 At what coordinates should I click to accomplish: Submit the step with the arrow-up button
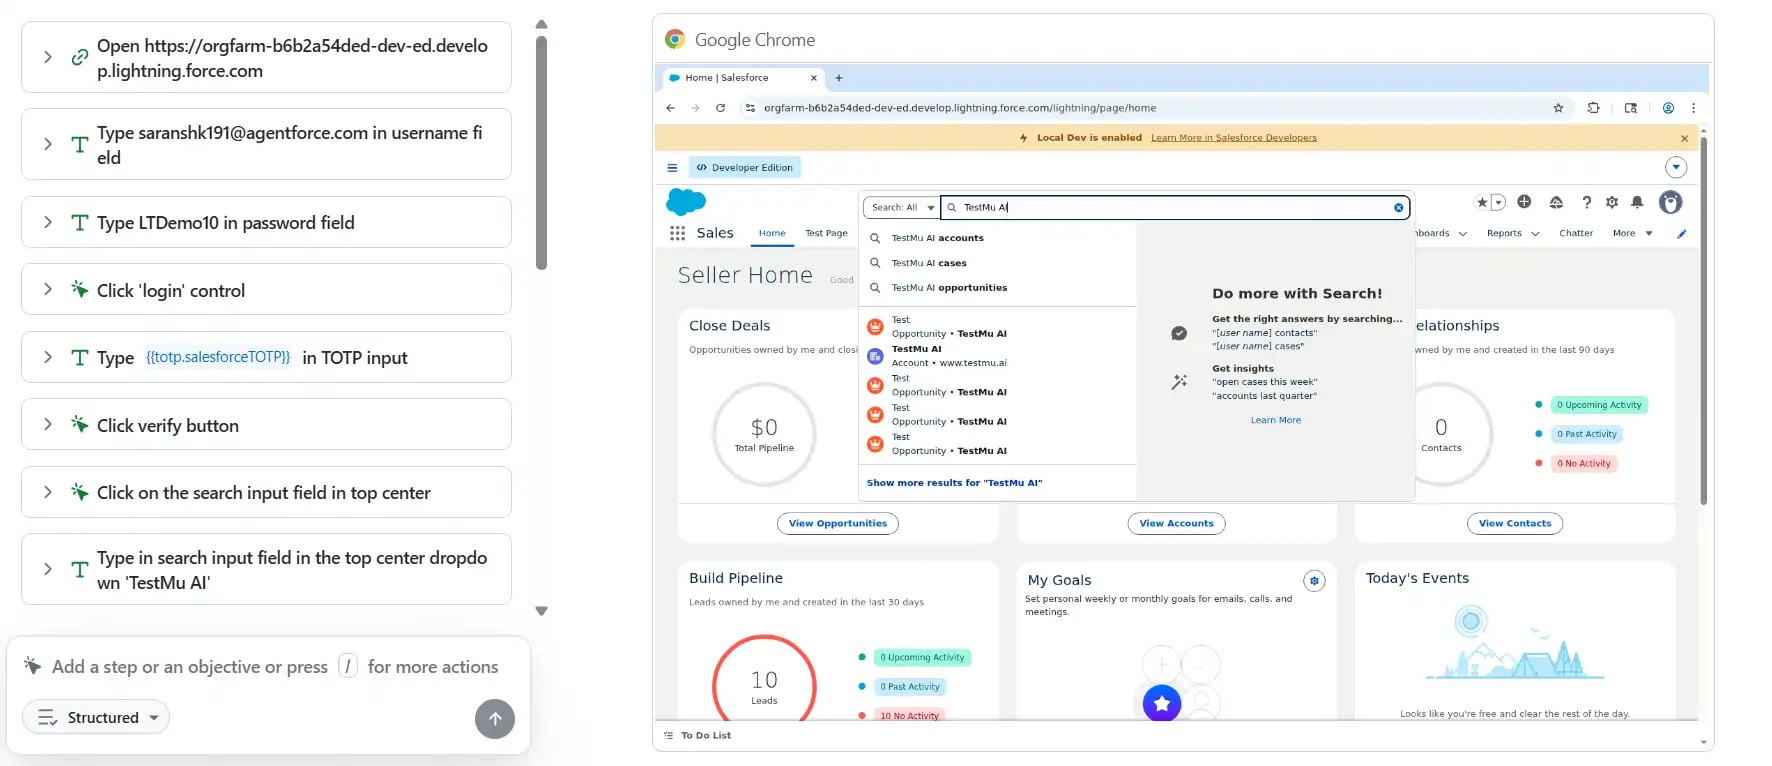(x=495, y=719)
